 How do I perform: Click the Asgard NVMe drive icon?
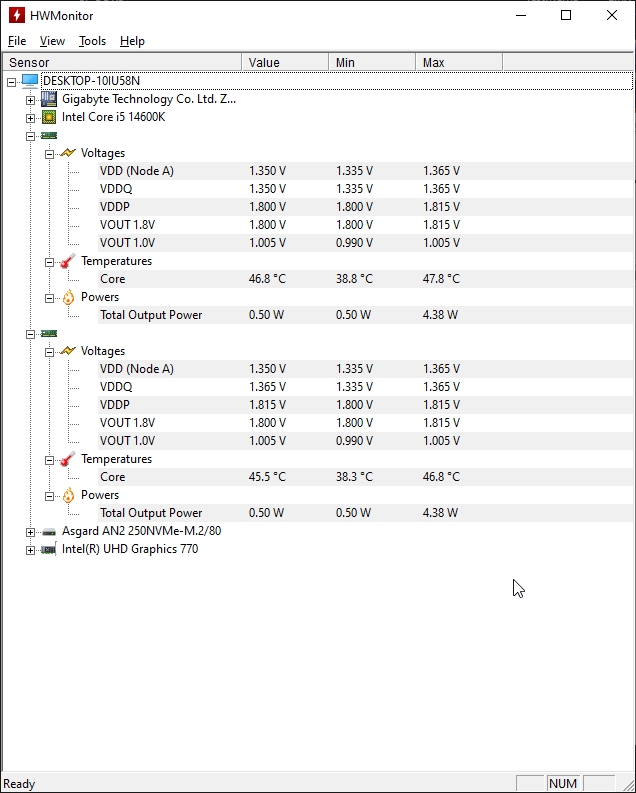49,531
